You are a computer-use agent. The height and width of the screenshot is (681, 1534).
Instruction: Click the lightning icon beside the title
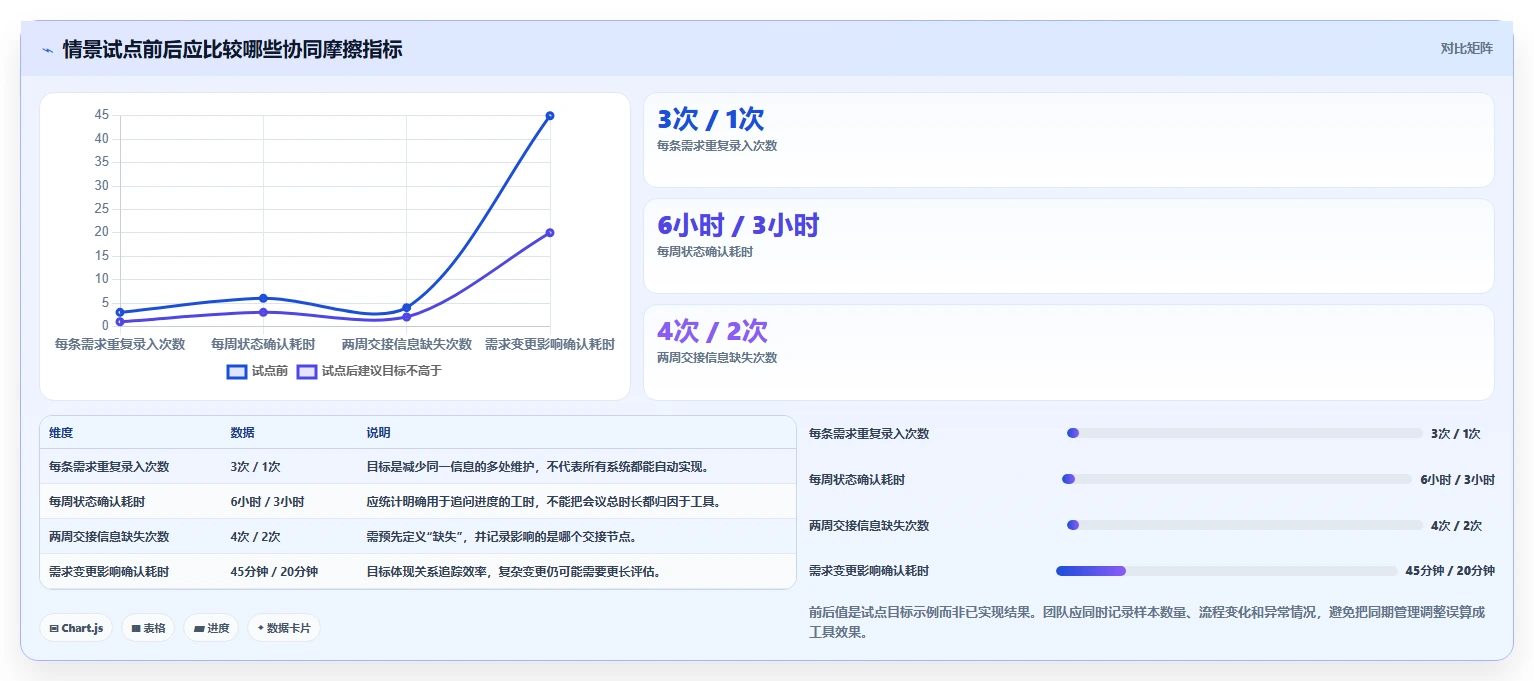[x=47, y=50]
